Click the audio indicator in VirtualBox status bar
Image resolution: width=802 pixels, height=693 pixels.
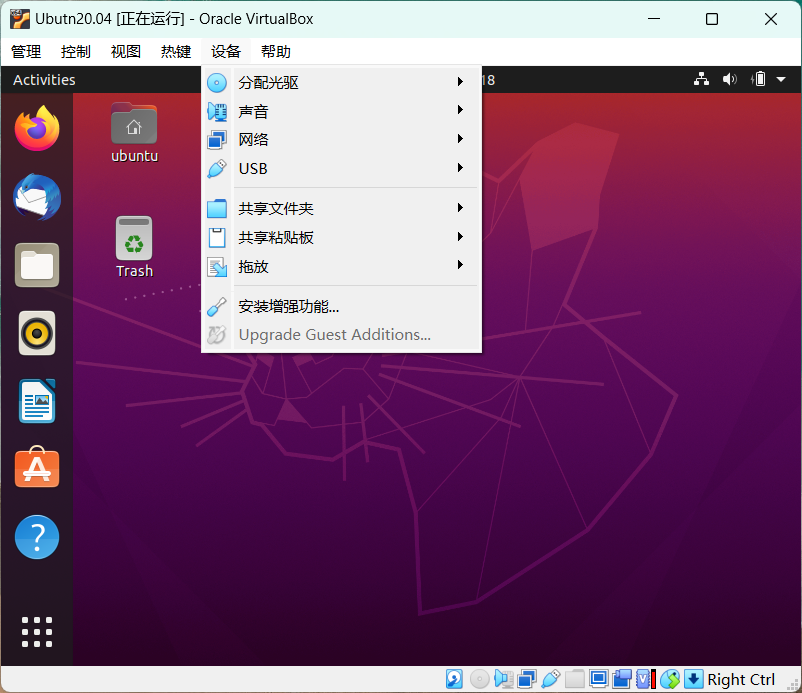point(504,679)
